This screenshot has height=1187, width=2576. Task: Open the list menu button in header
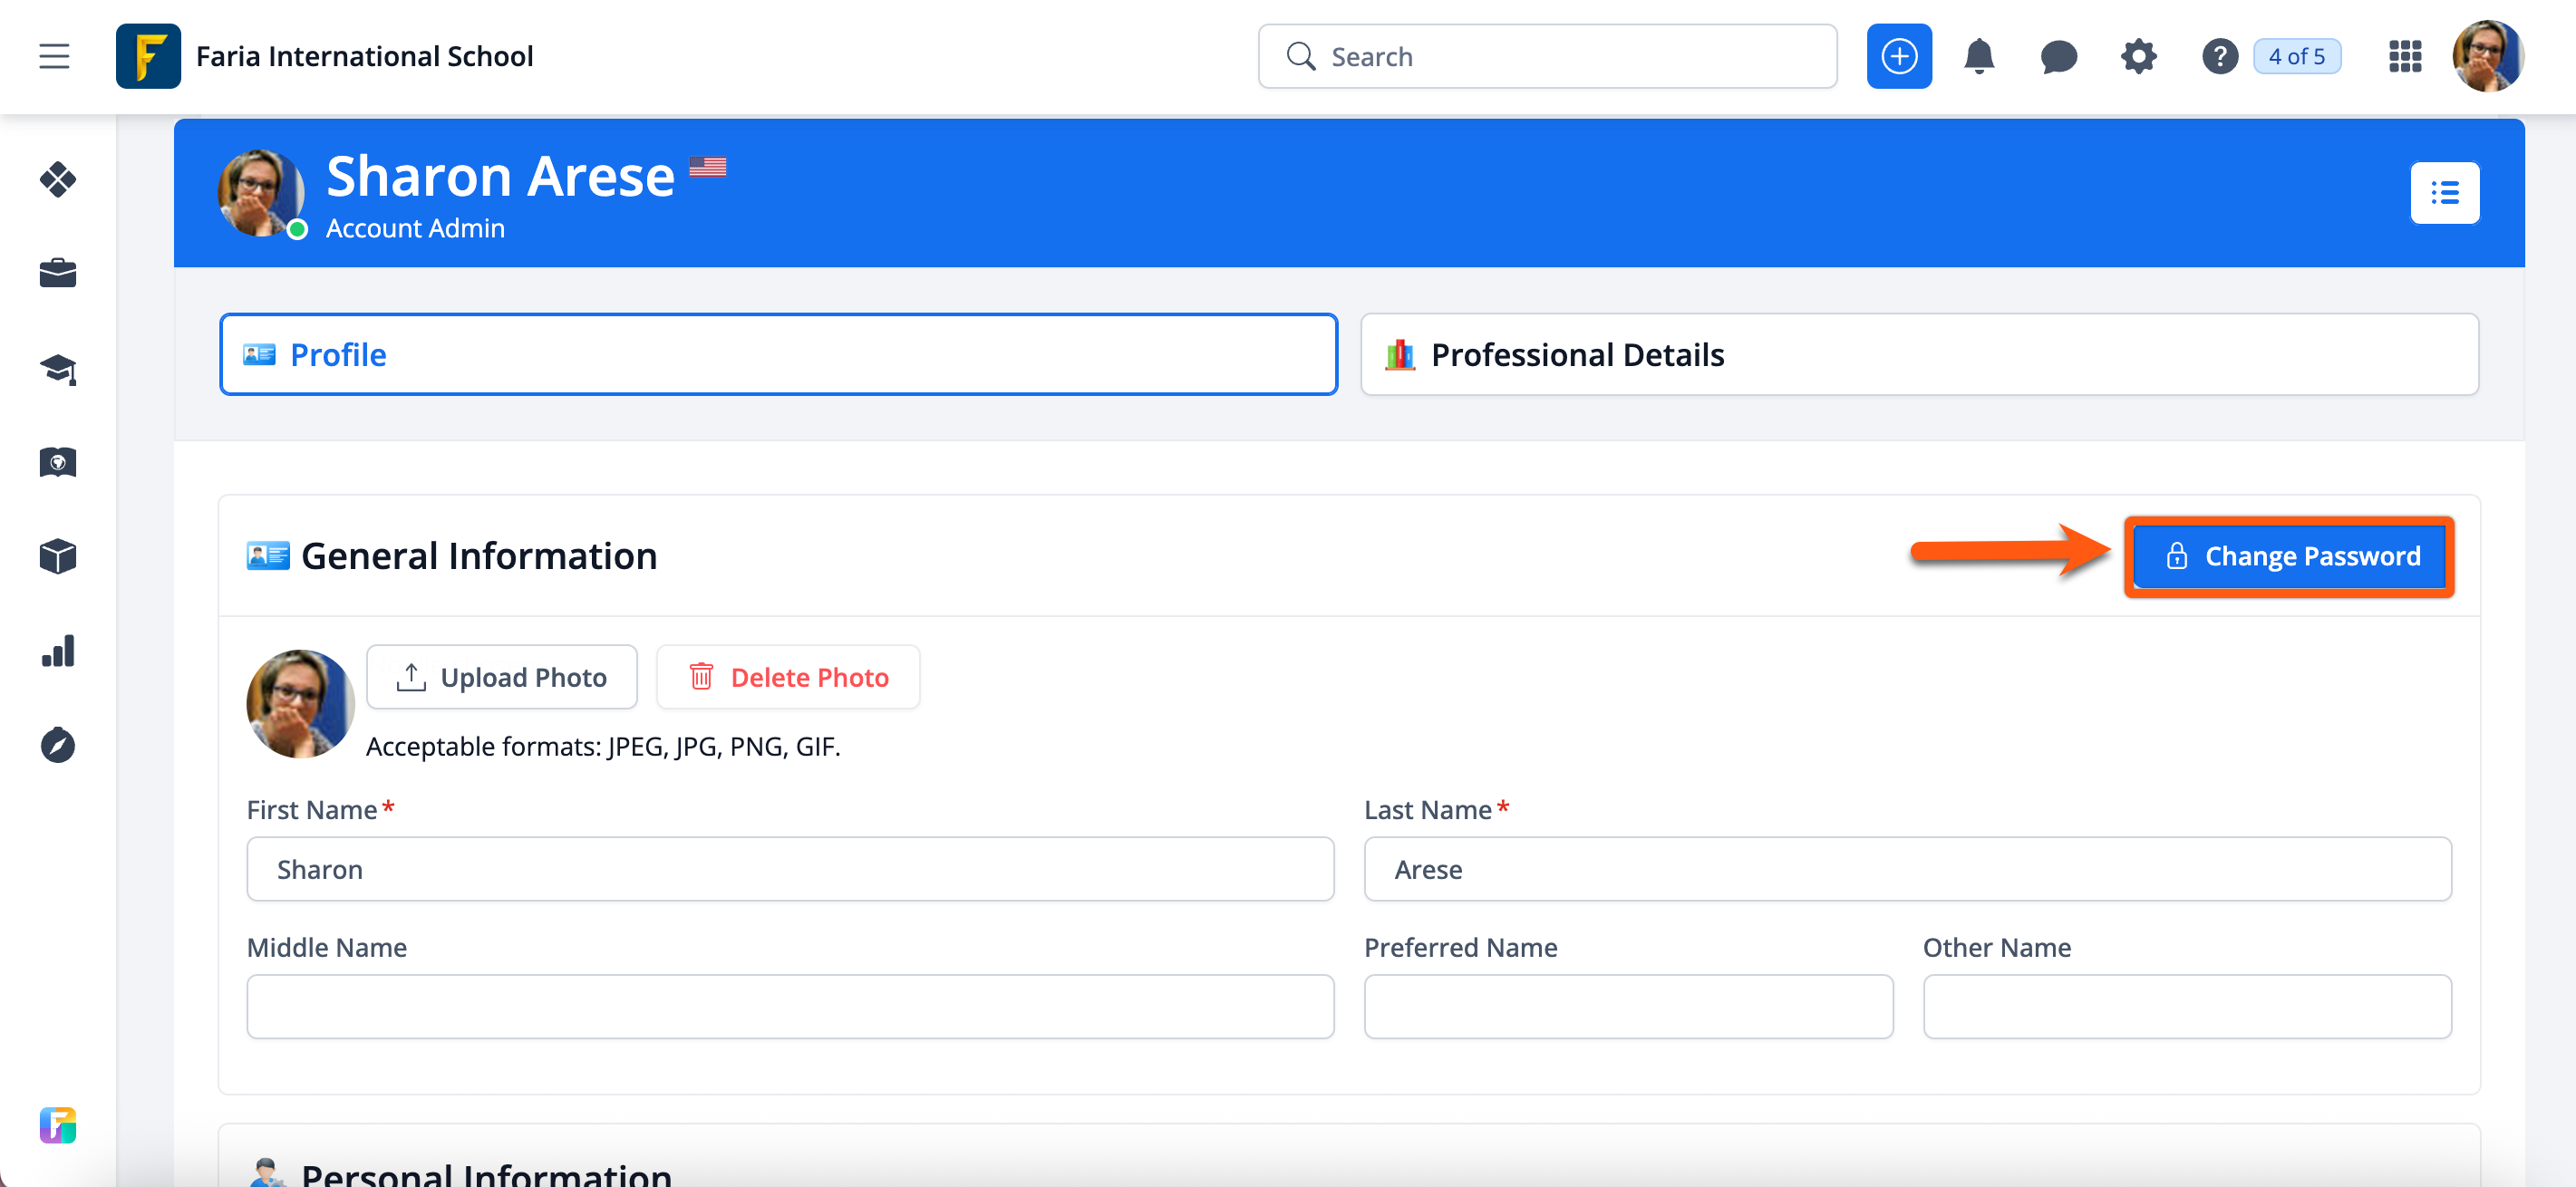click(x=2444, y=192)
